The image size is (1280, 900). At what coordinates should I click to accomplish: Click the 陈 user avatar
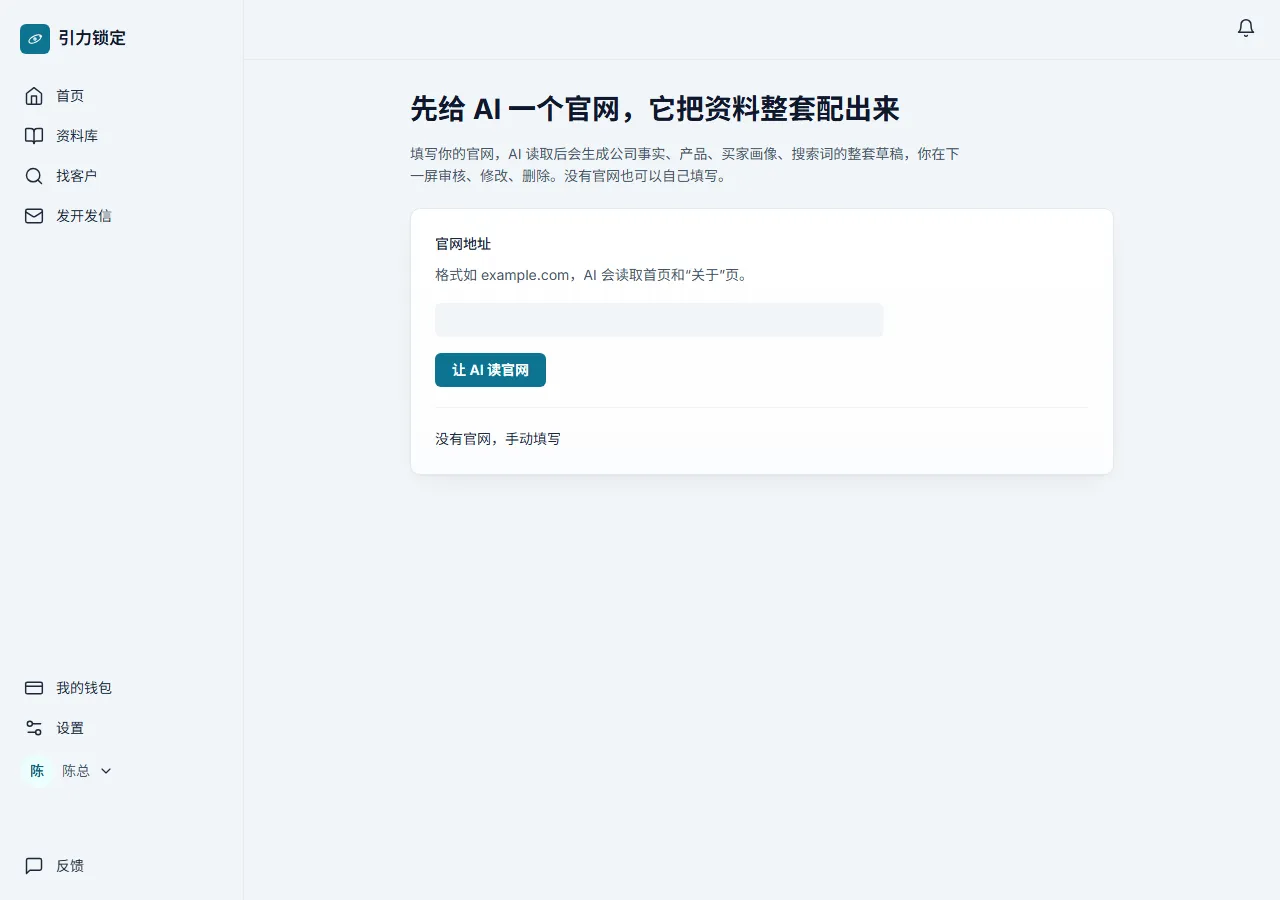coord(37,771)
